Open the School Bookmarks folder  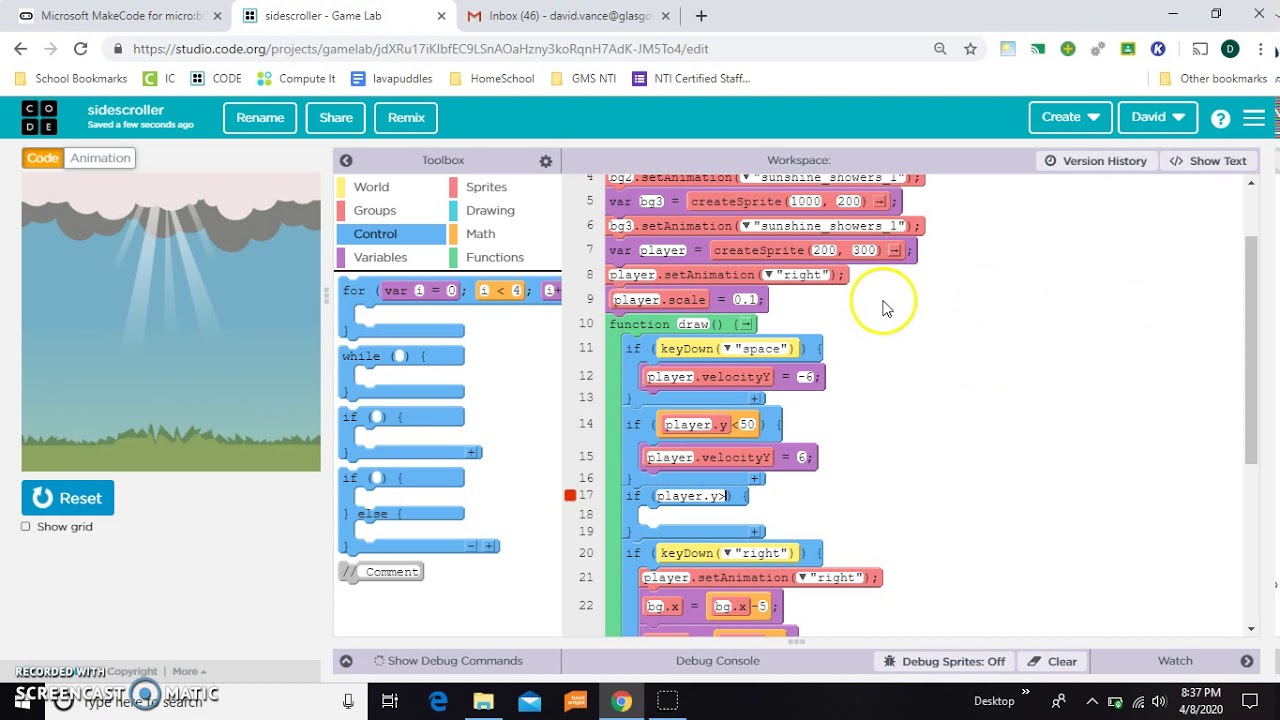click(x=71, y=78)
